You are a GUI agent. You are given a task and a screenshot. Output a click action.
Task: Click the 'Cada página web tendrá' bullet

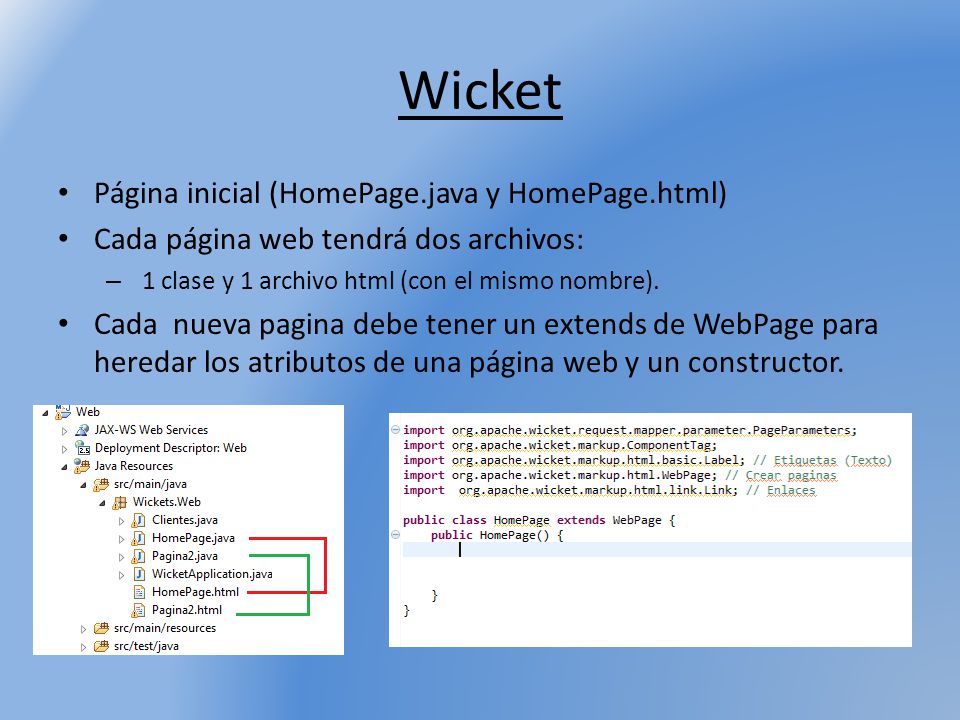pyautogui.click(x=339, y=239)
